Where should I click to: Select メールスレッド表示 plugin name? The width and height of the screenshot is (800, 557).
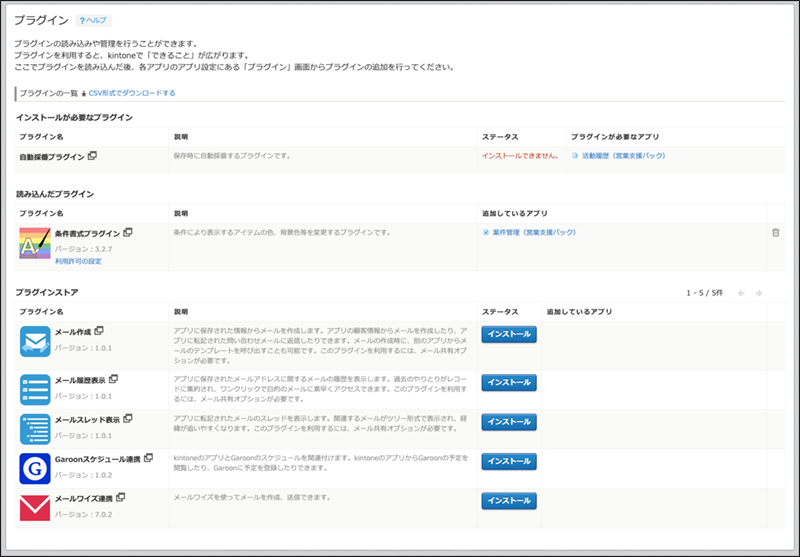[x=87, y=420]
